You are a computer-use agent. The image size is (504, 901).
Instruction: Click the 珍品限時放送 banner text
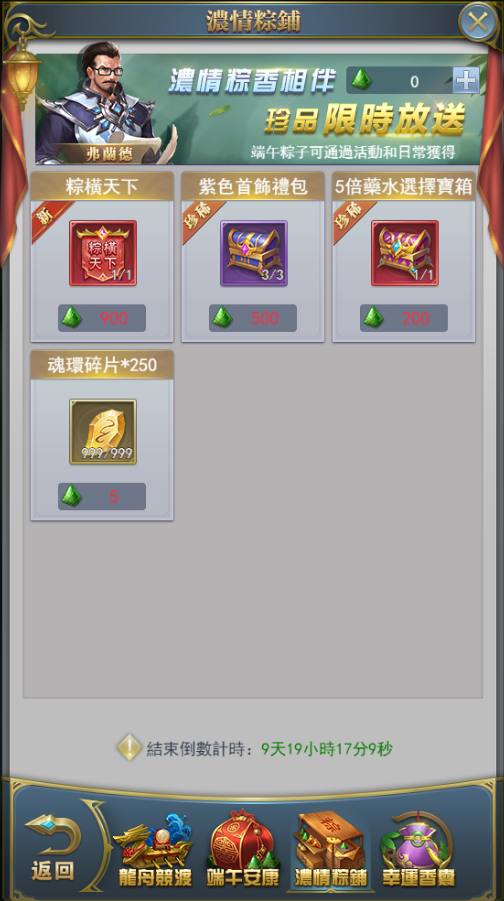point(364,120)
